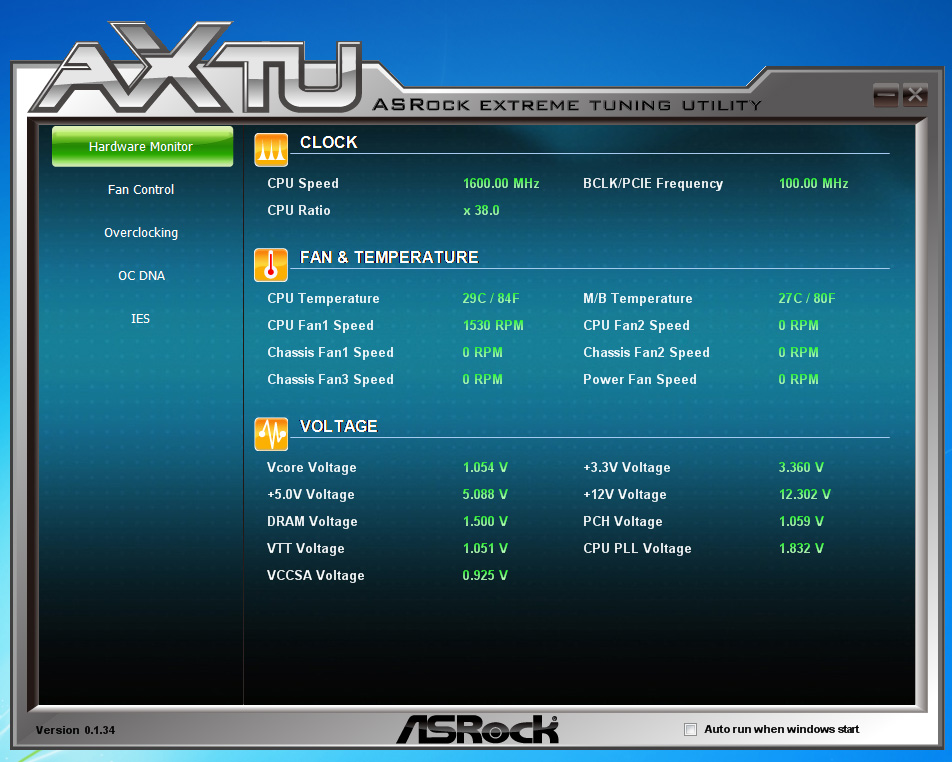Click the PCH Voltage label
Screen dimensions: 952x762
click(622, 522)
